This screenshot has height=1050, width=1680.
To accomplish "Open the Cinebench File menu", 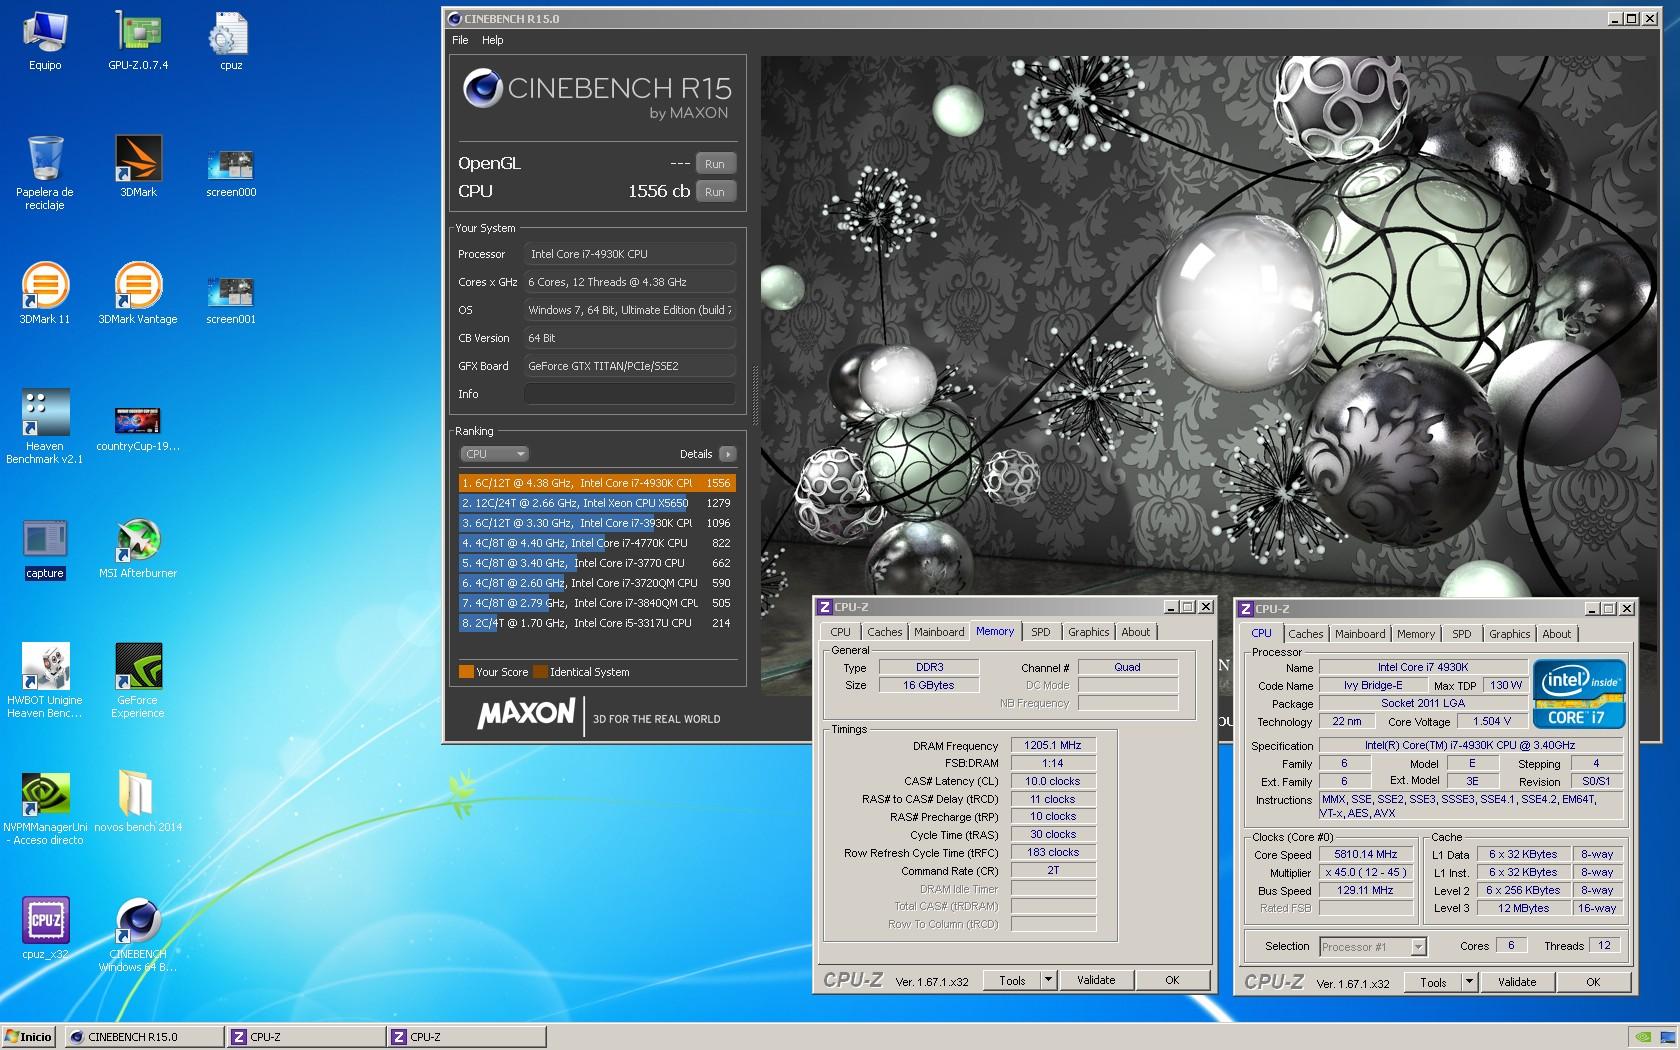I will [x=460, y=40].
